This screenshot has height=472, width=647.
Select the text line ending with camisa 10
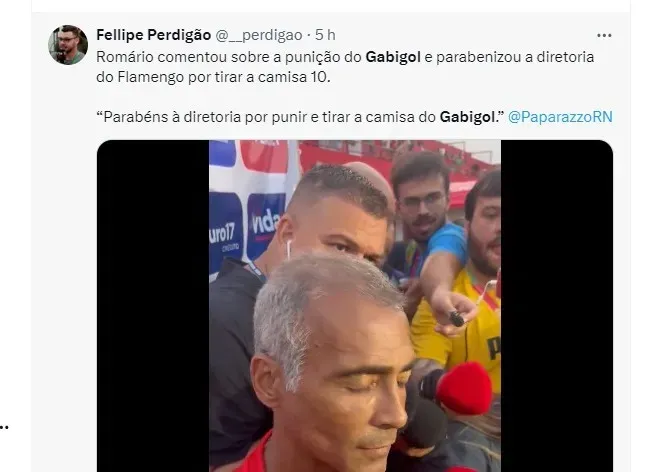point(213,77)
